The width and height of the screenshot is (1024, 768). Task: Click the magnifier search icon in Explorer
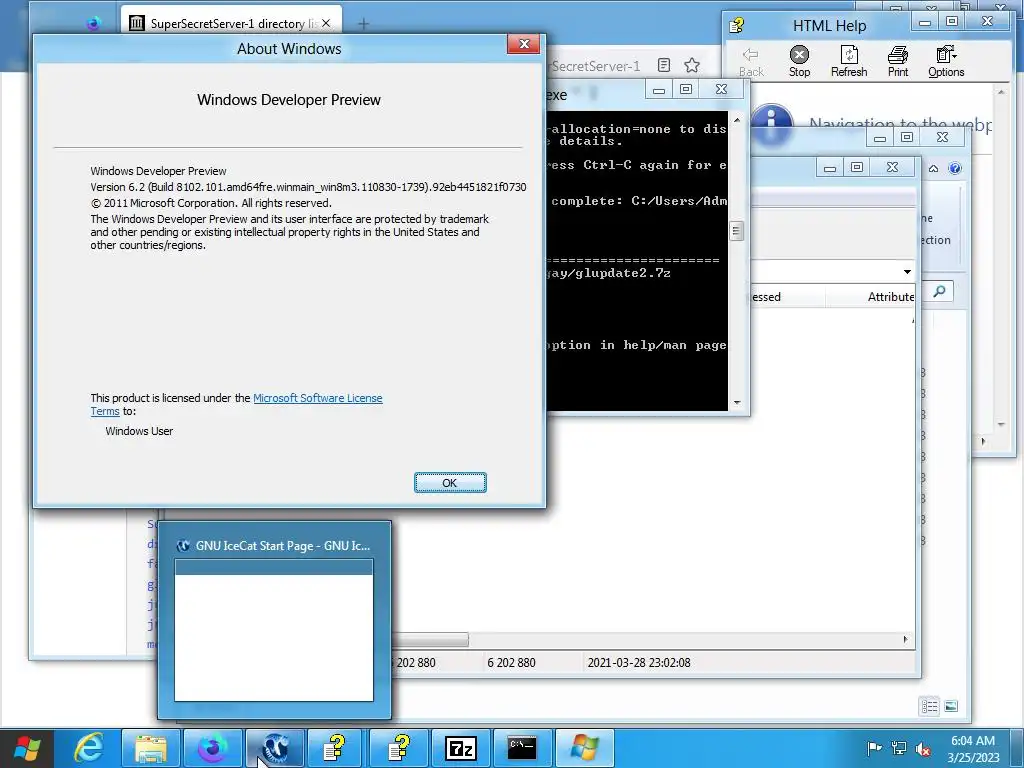click(x=939, y=291)
